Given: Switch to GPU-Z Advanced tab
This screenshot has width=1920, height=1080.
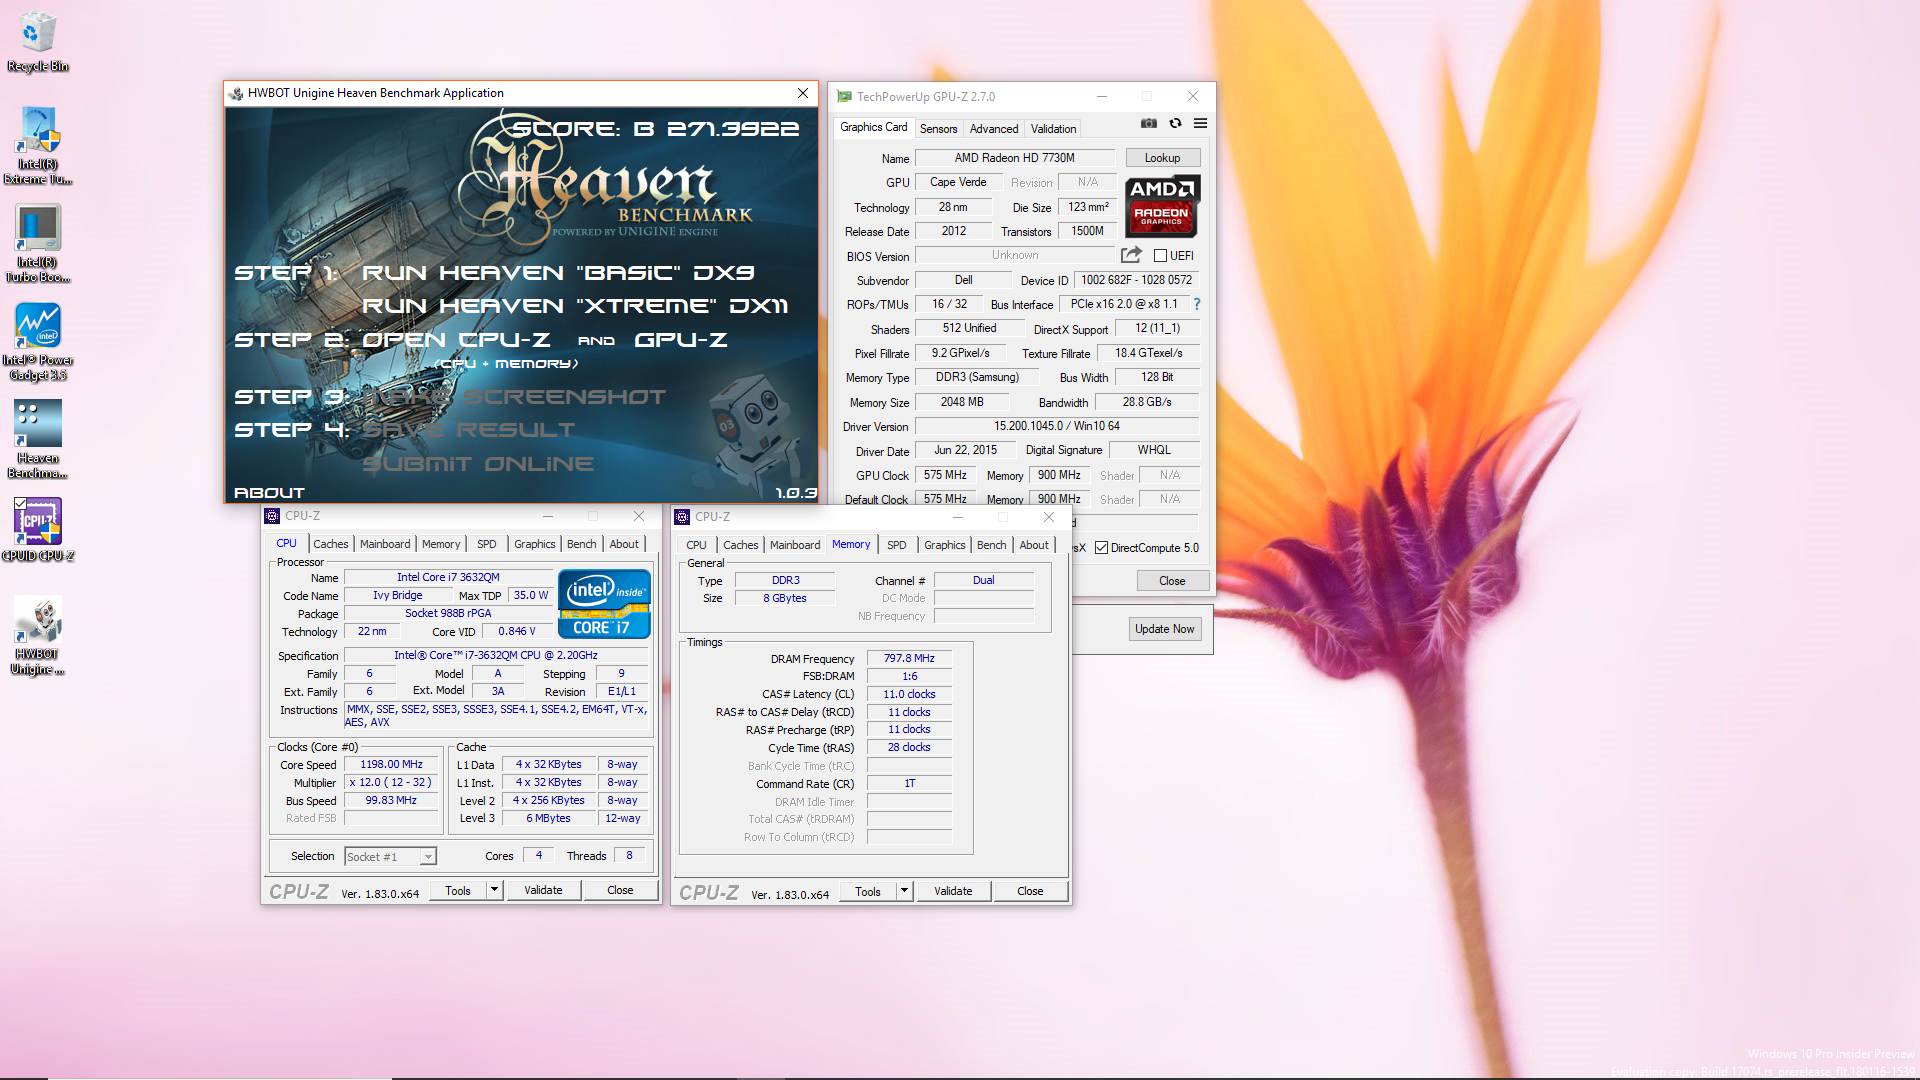Looking at the screenshot, I should click(994, 129).
